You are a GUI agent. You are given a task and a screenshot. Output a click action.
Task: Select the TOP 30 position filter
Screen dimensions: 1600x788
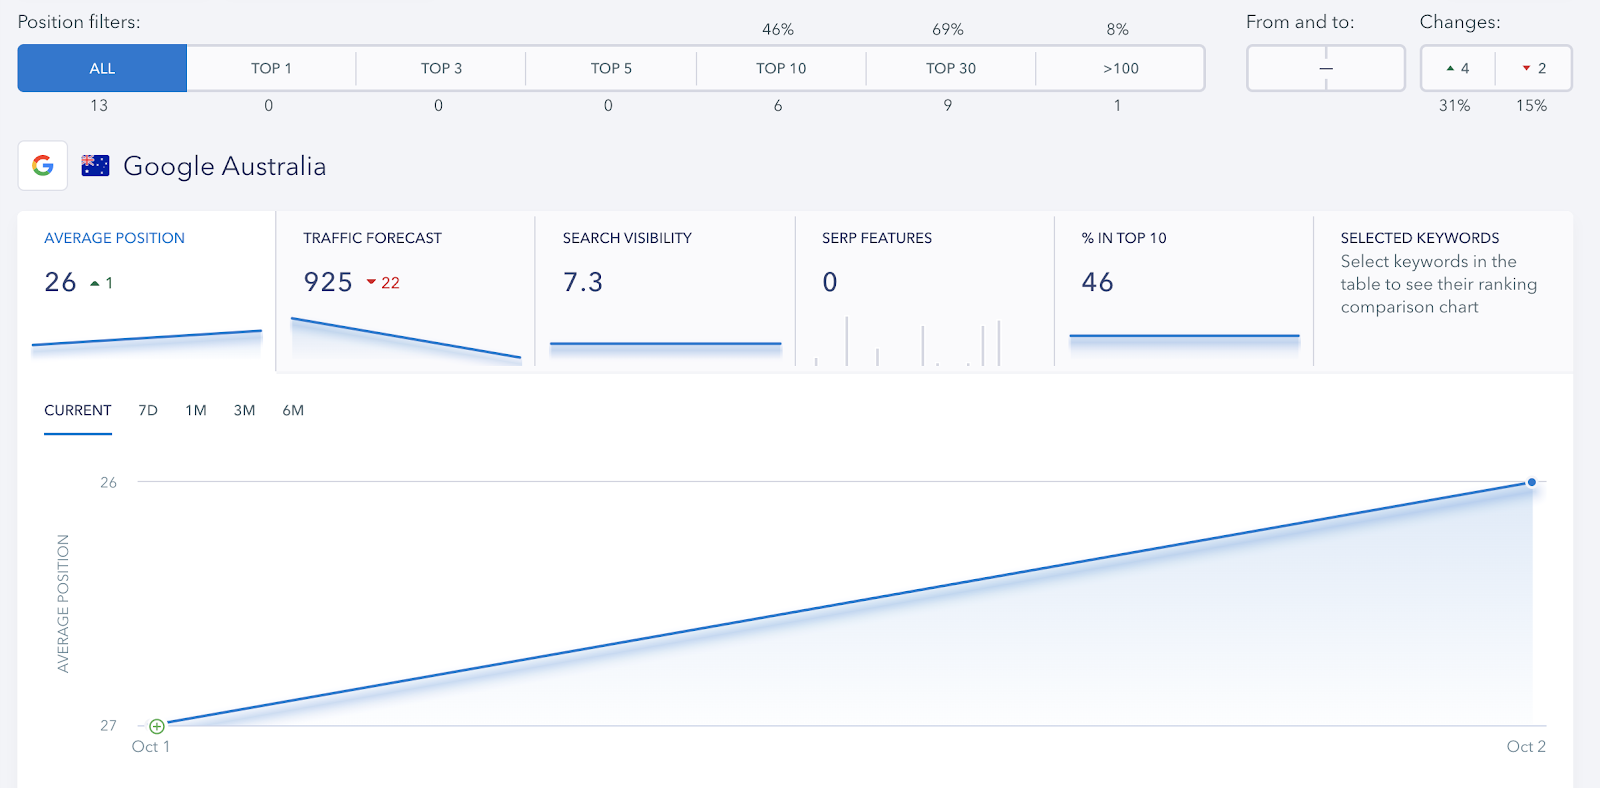point(951,68)
